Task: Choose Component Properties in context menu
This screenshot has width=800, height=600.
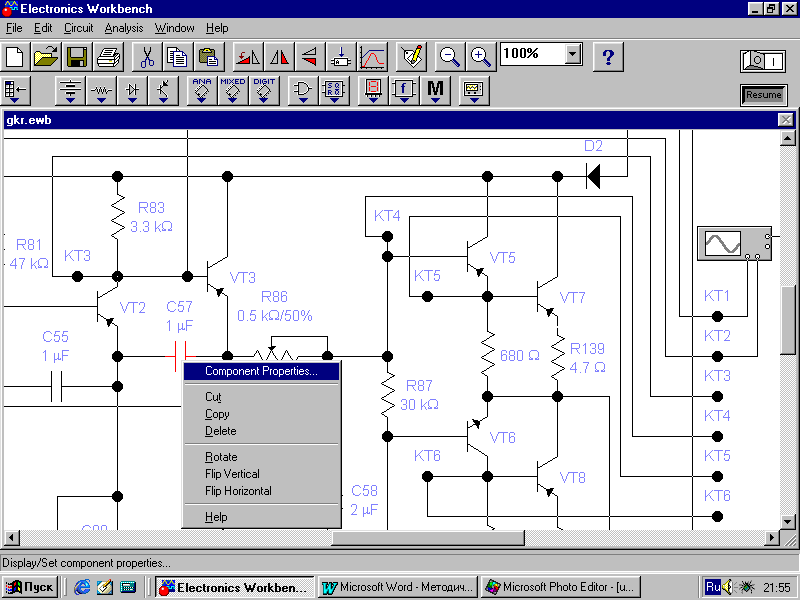Action: (x=261, y=371)
